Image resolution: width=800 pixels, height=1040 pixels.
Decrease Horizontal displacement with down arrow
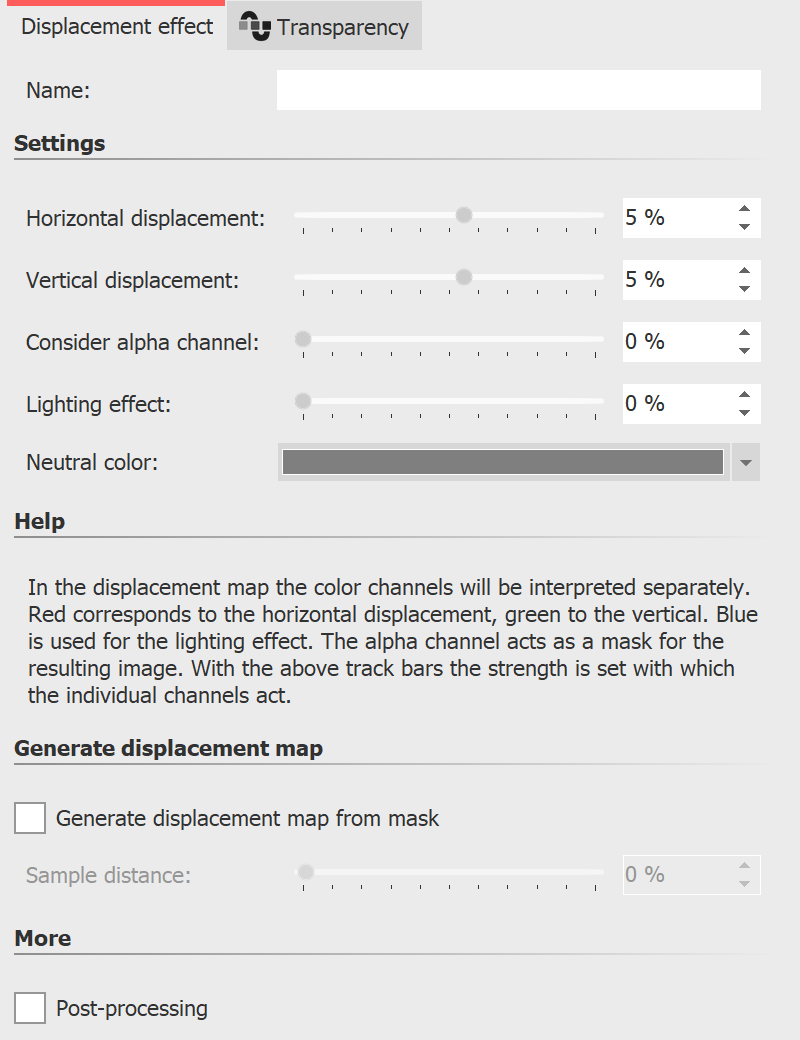tap(746, 226)
